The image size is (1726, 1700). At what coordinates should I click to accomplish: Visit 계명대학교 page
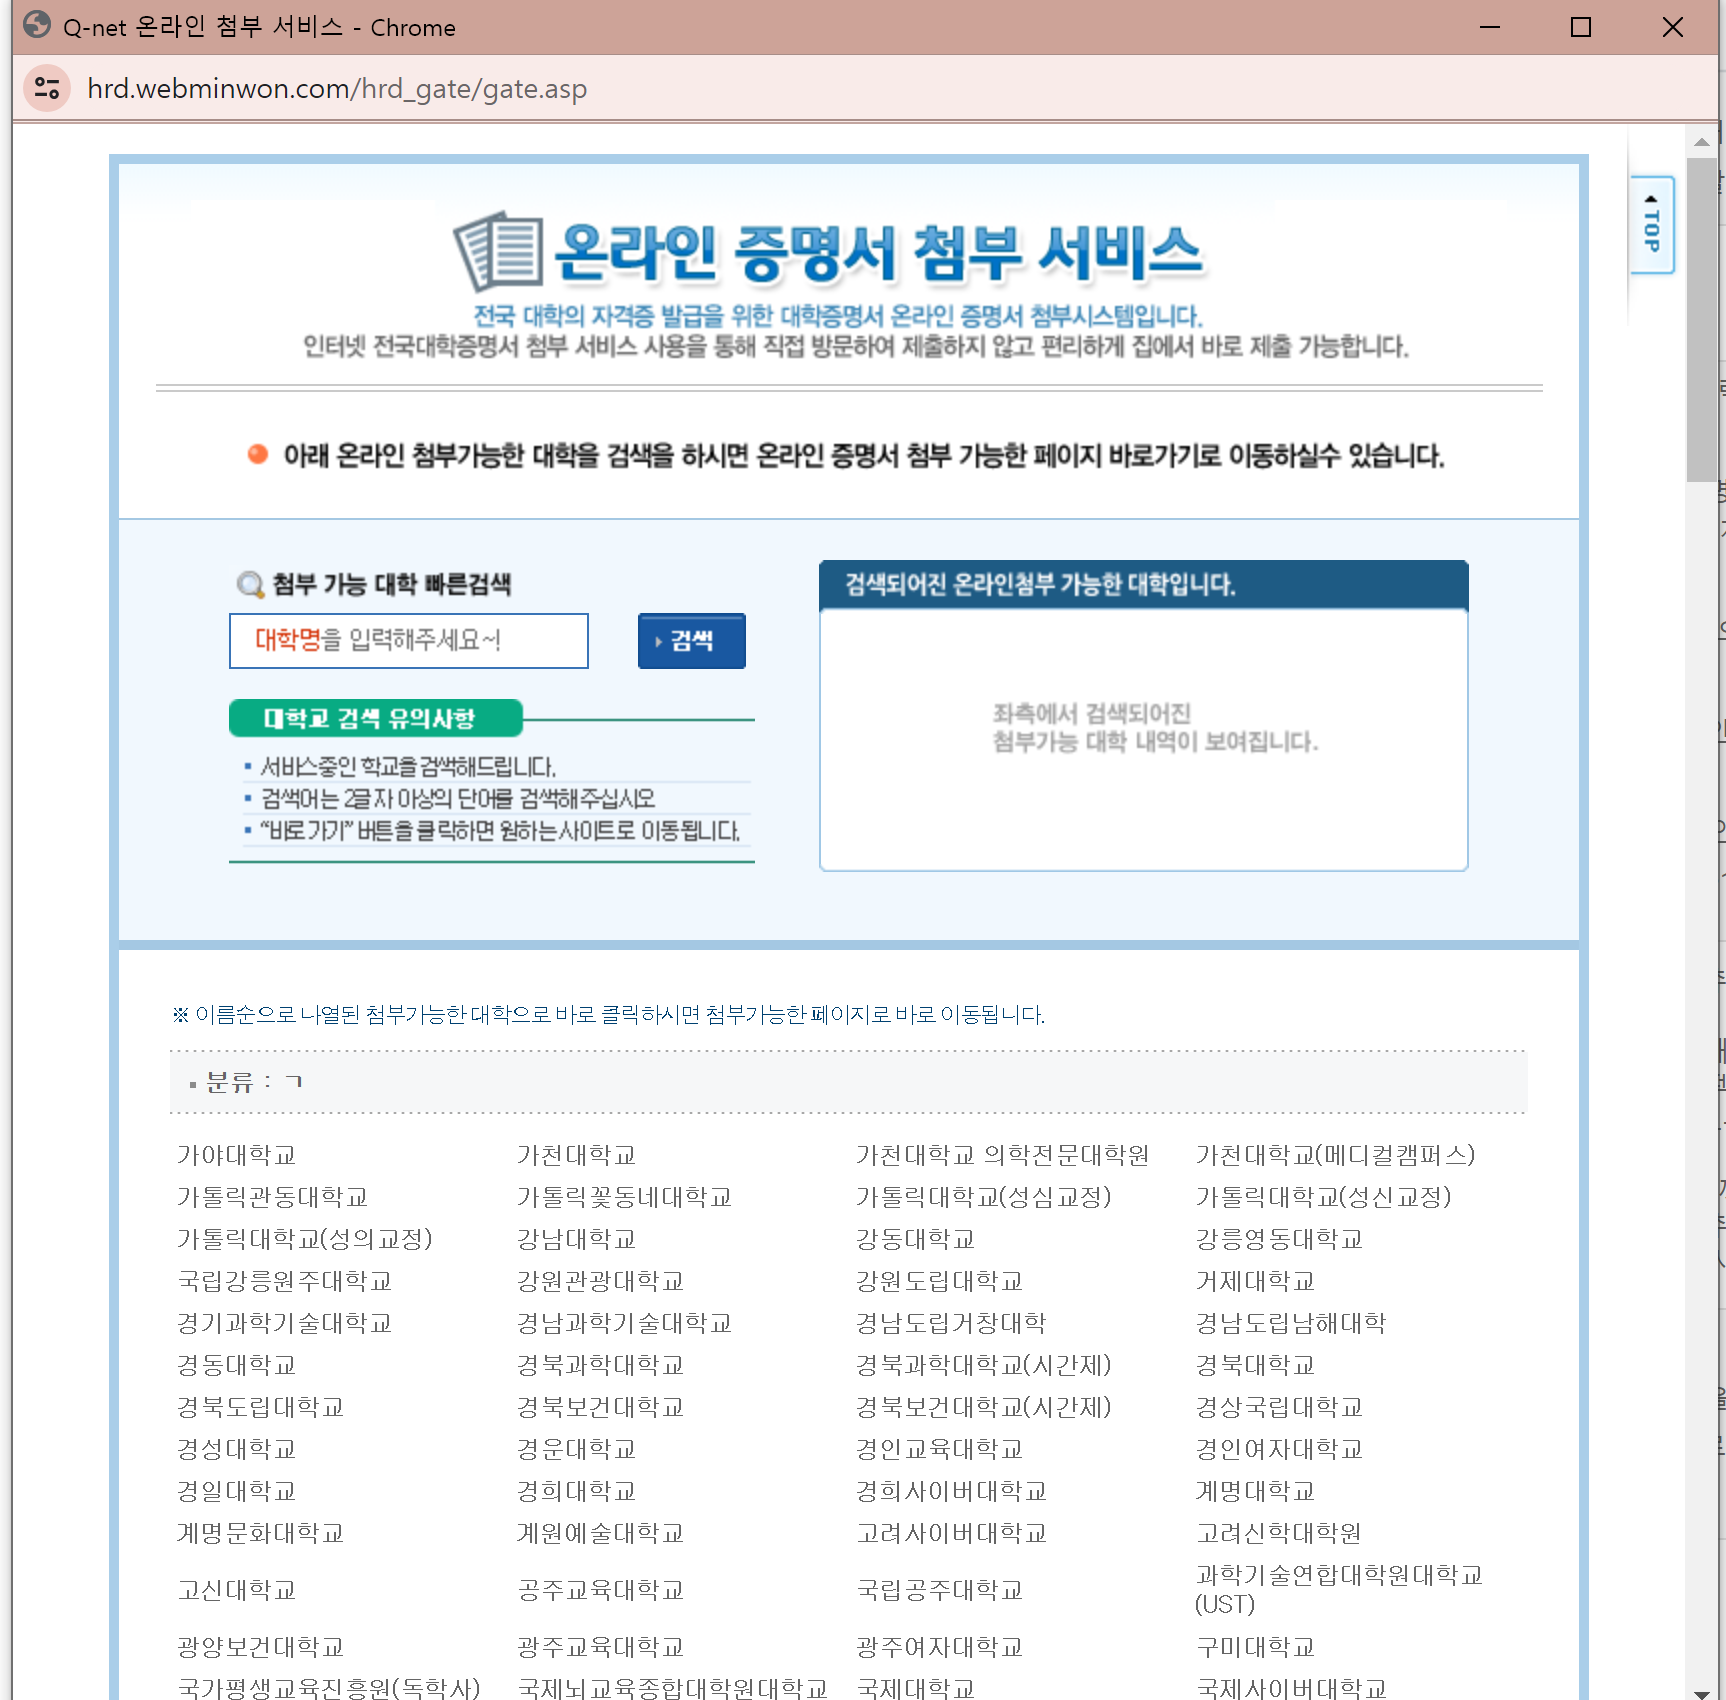coord(1256,1491)
